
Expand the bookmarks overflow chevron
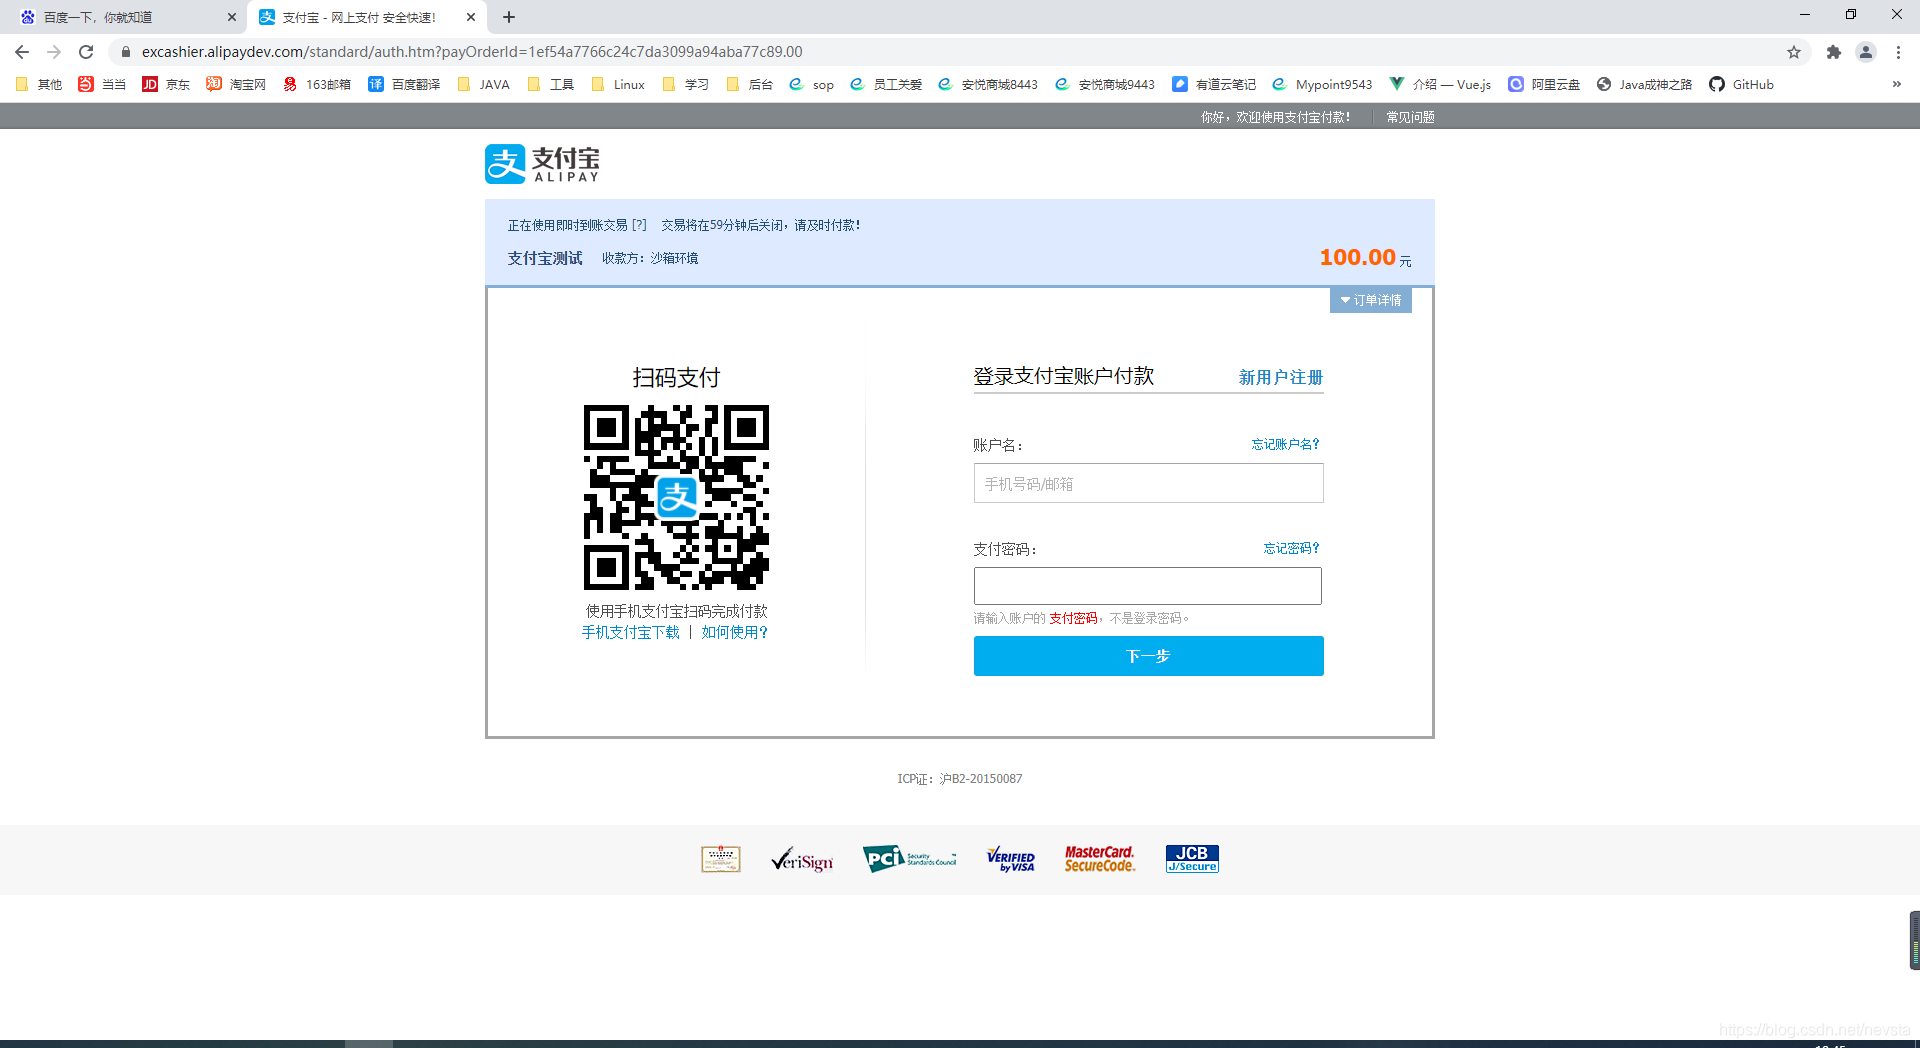point(1896,85)
